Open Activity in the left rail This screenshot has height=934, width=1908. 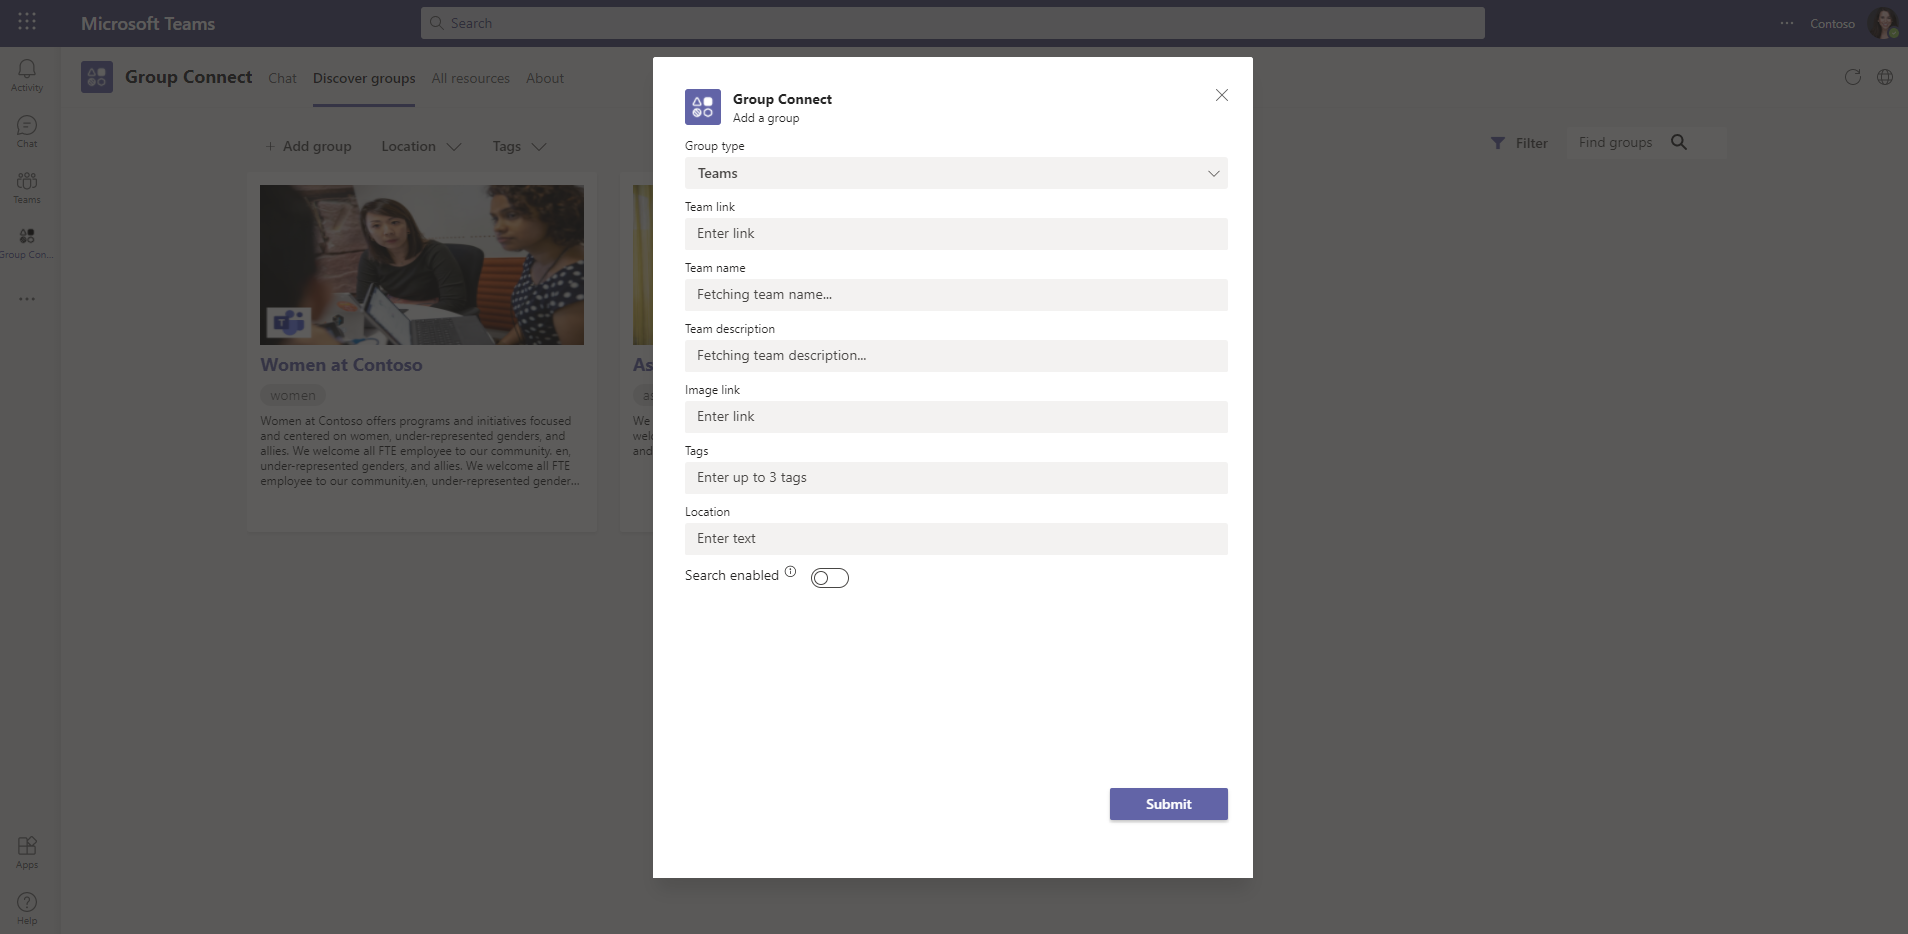[x=27, y=75]
